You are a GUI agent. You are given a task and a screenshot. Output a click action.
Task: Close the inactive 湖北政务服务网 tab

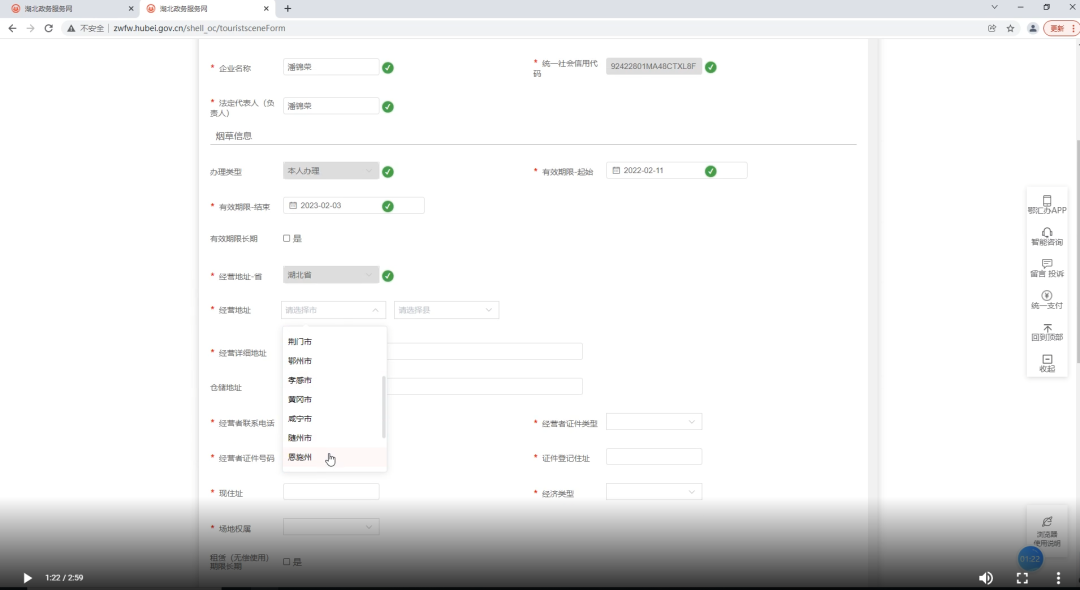131,9
